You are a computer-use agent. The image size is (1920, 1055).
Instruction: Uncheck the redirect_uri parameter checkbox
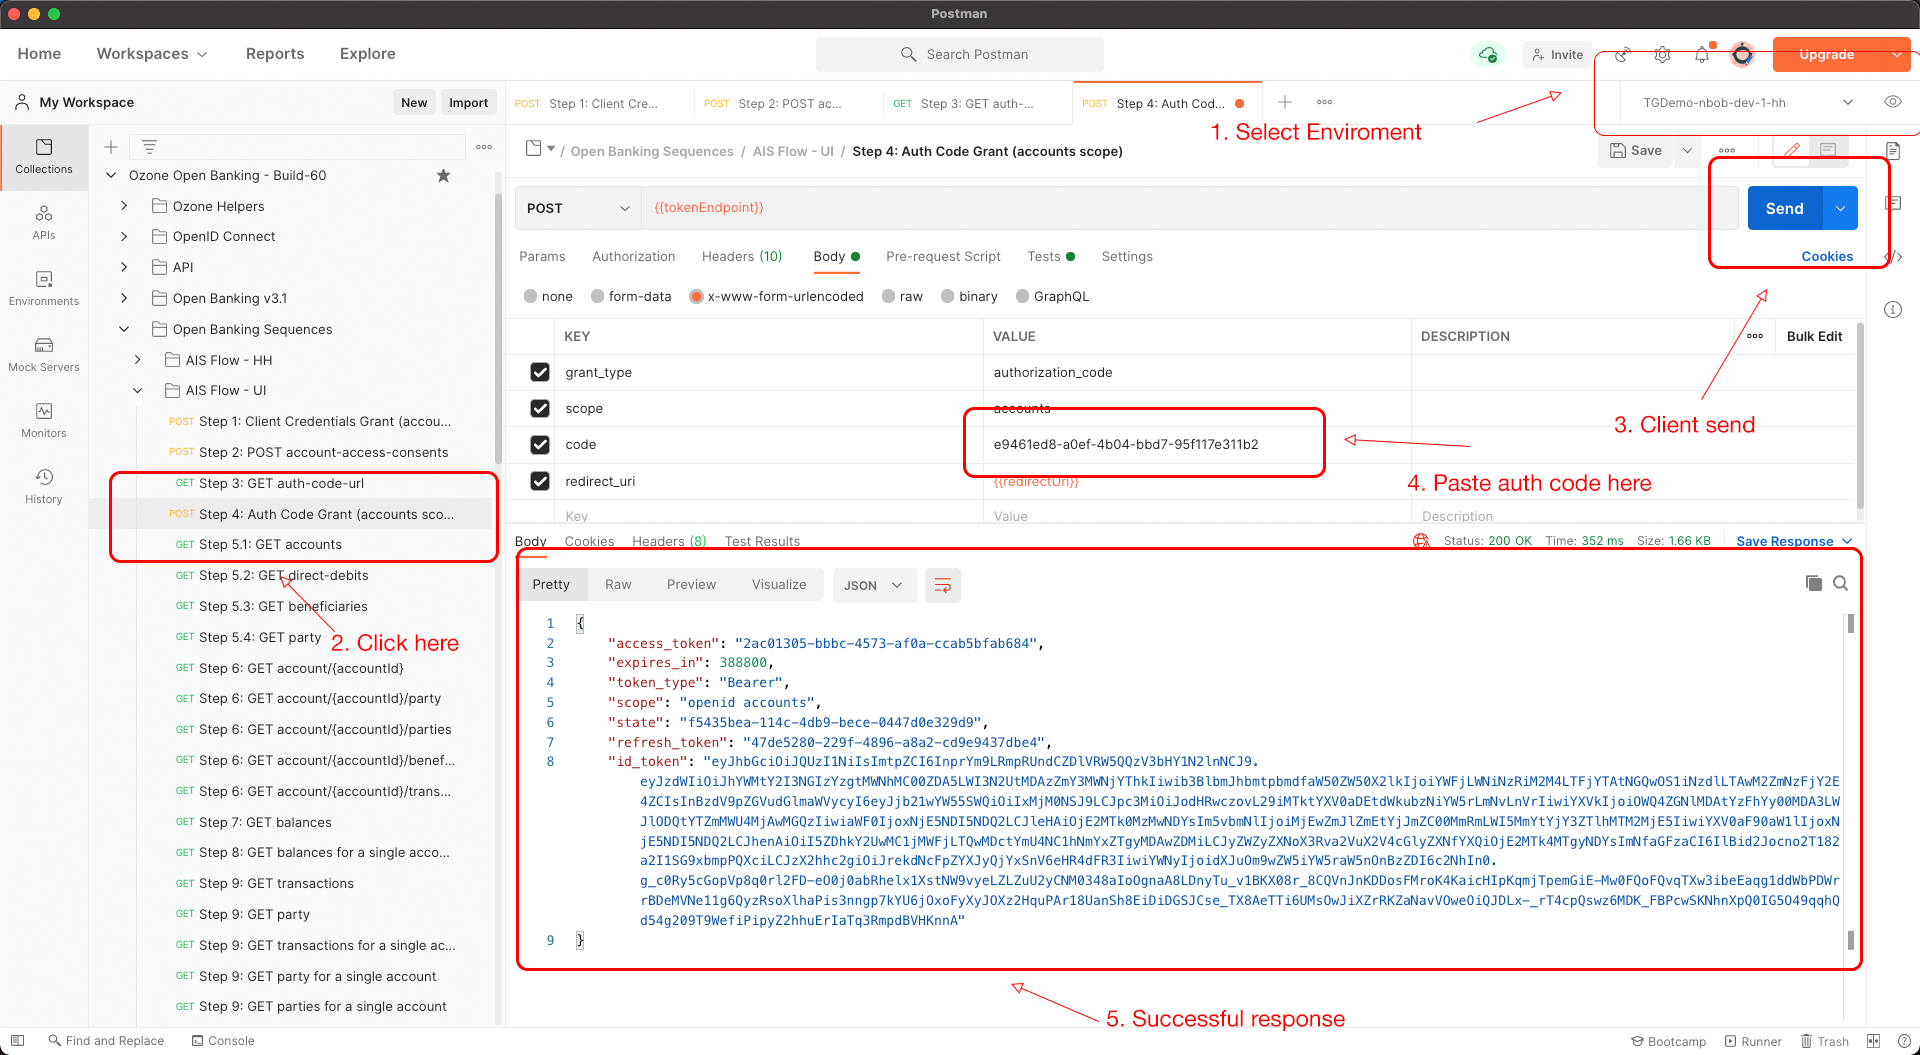540,481
